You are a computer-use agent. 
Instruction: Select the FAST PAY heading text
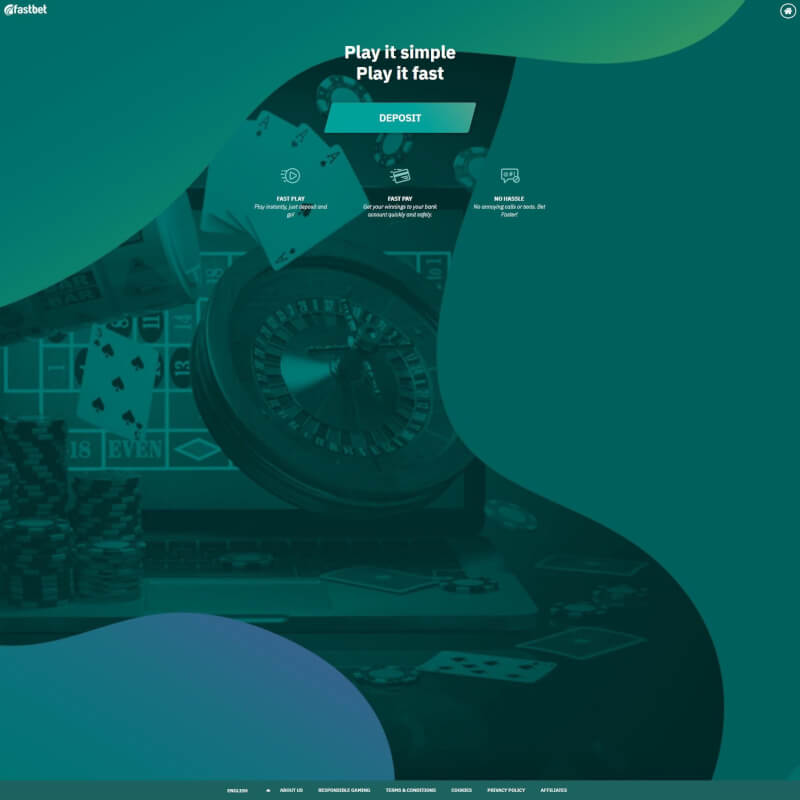tap(400, 199)
